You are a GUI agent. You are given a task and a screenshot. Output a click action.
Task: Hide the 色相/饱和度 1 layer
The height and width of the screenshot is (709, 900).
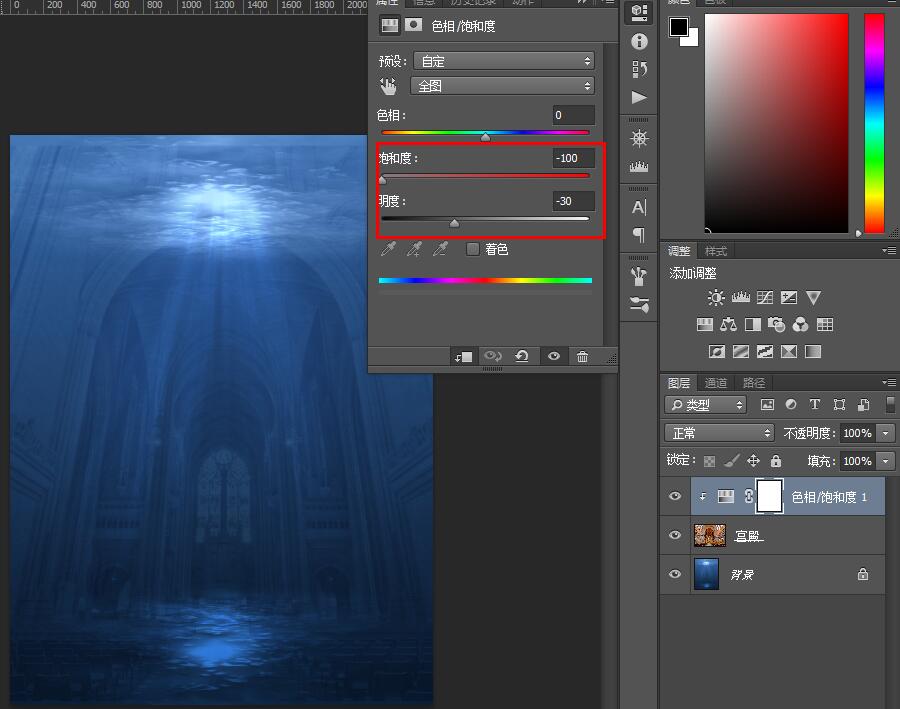coord(675,496)
